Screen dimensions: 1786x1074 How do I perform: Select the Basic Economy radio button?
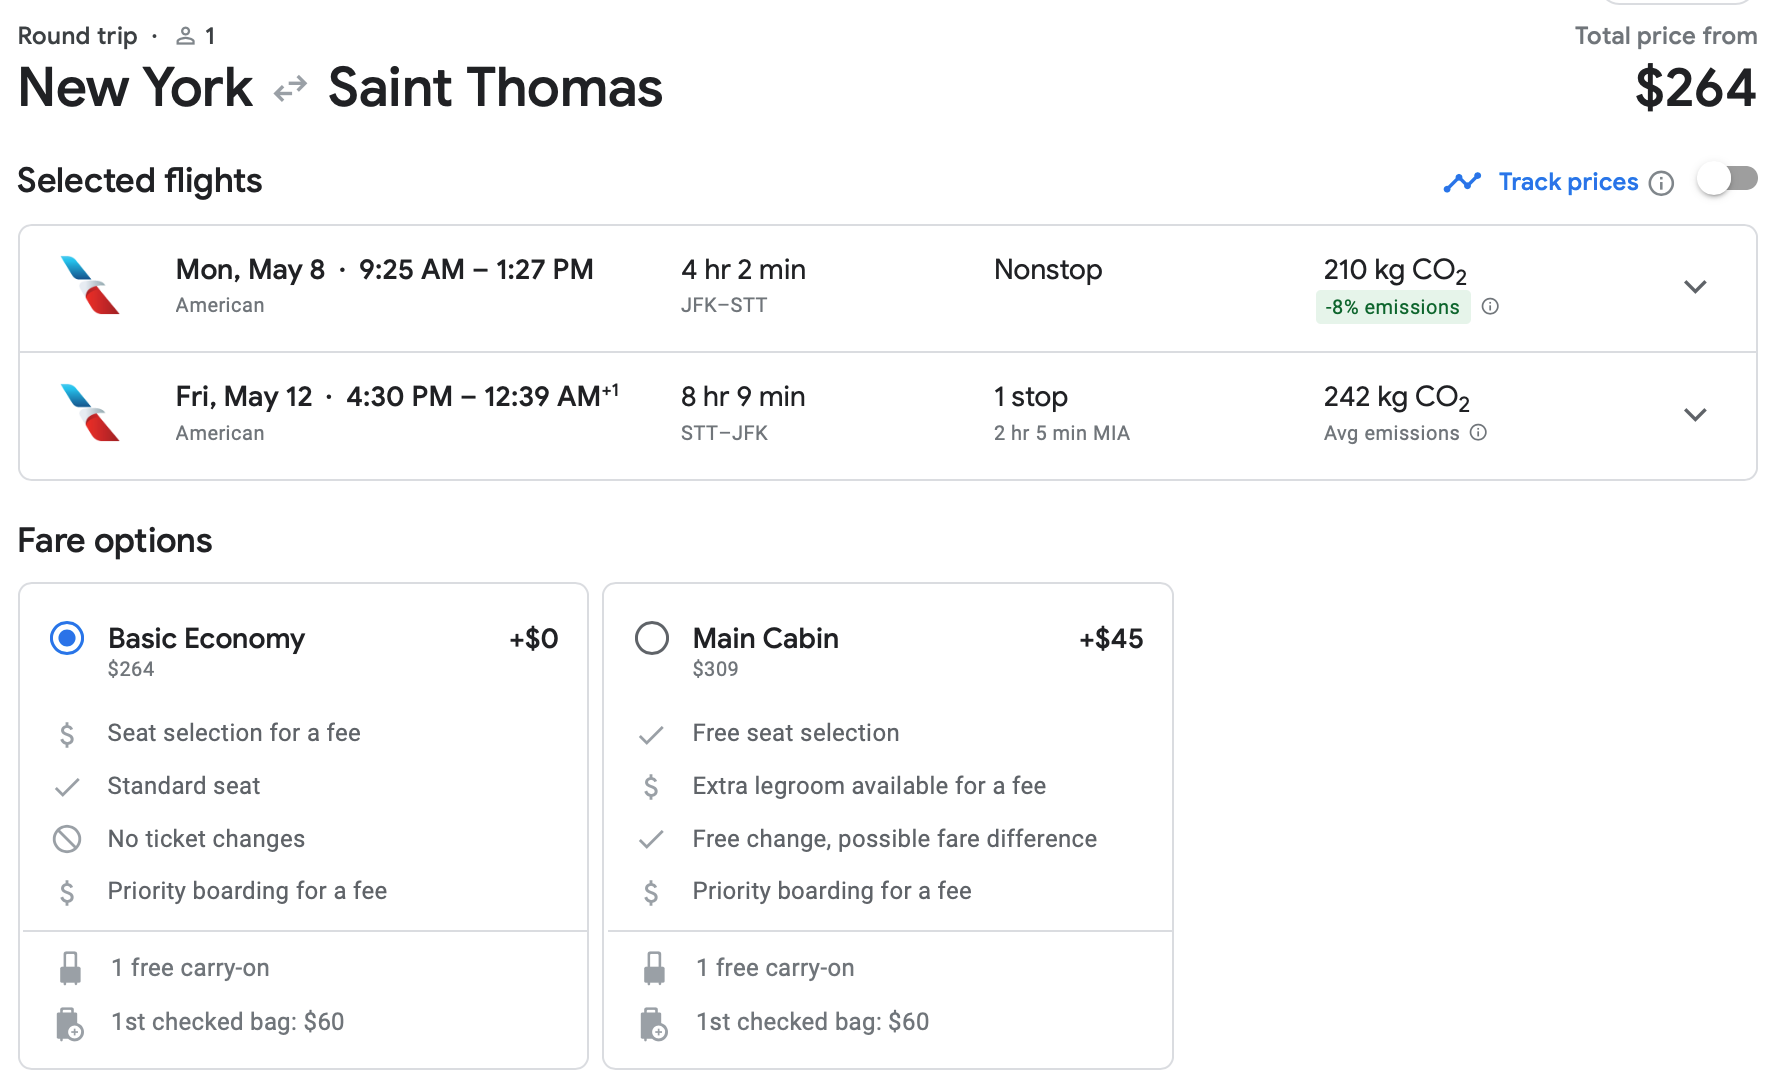(x=67, y=638)
